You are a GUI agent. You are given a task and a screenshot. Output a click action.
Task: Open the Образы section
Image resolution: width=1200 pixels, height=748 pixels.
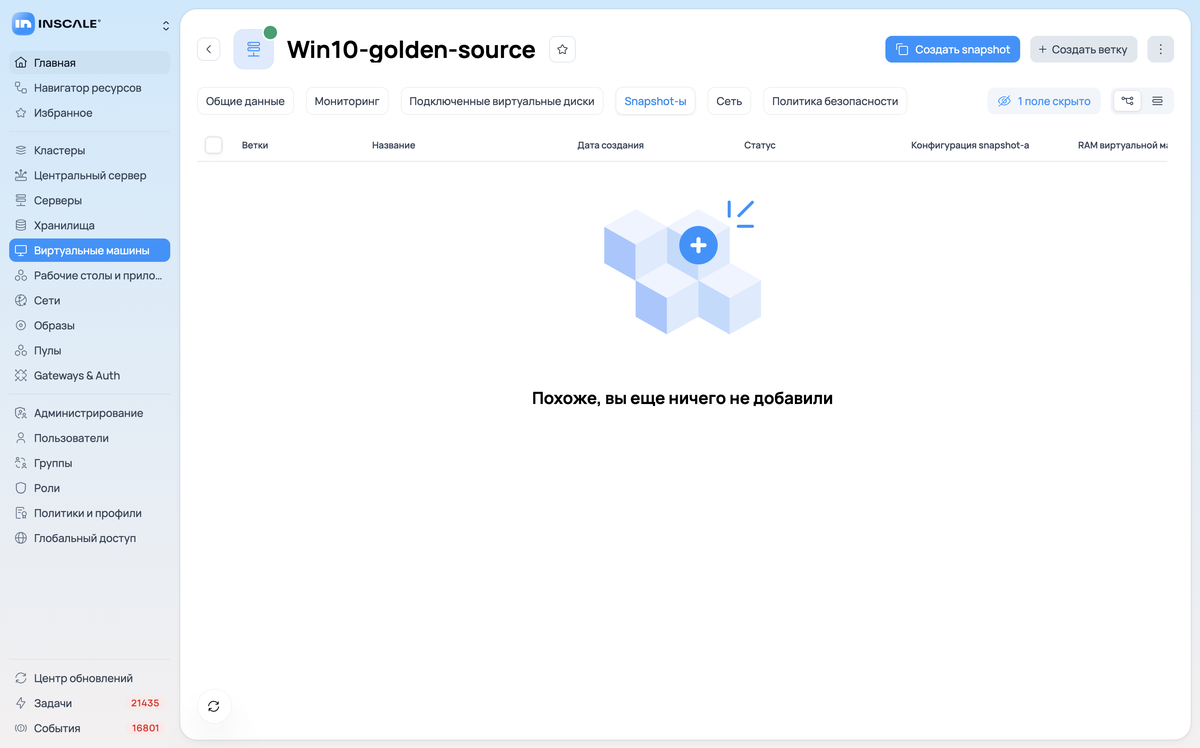point(90,326)
